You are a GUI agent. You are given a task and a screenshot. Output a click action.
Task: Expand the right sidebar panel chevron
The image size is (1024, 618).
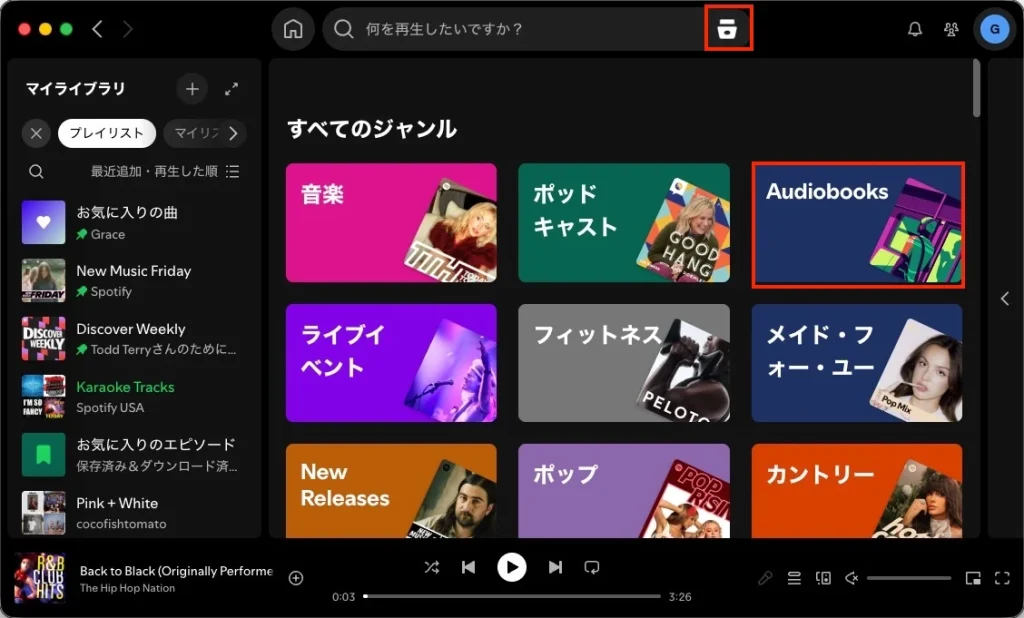pyautogui.click(x=1004, y=299)
